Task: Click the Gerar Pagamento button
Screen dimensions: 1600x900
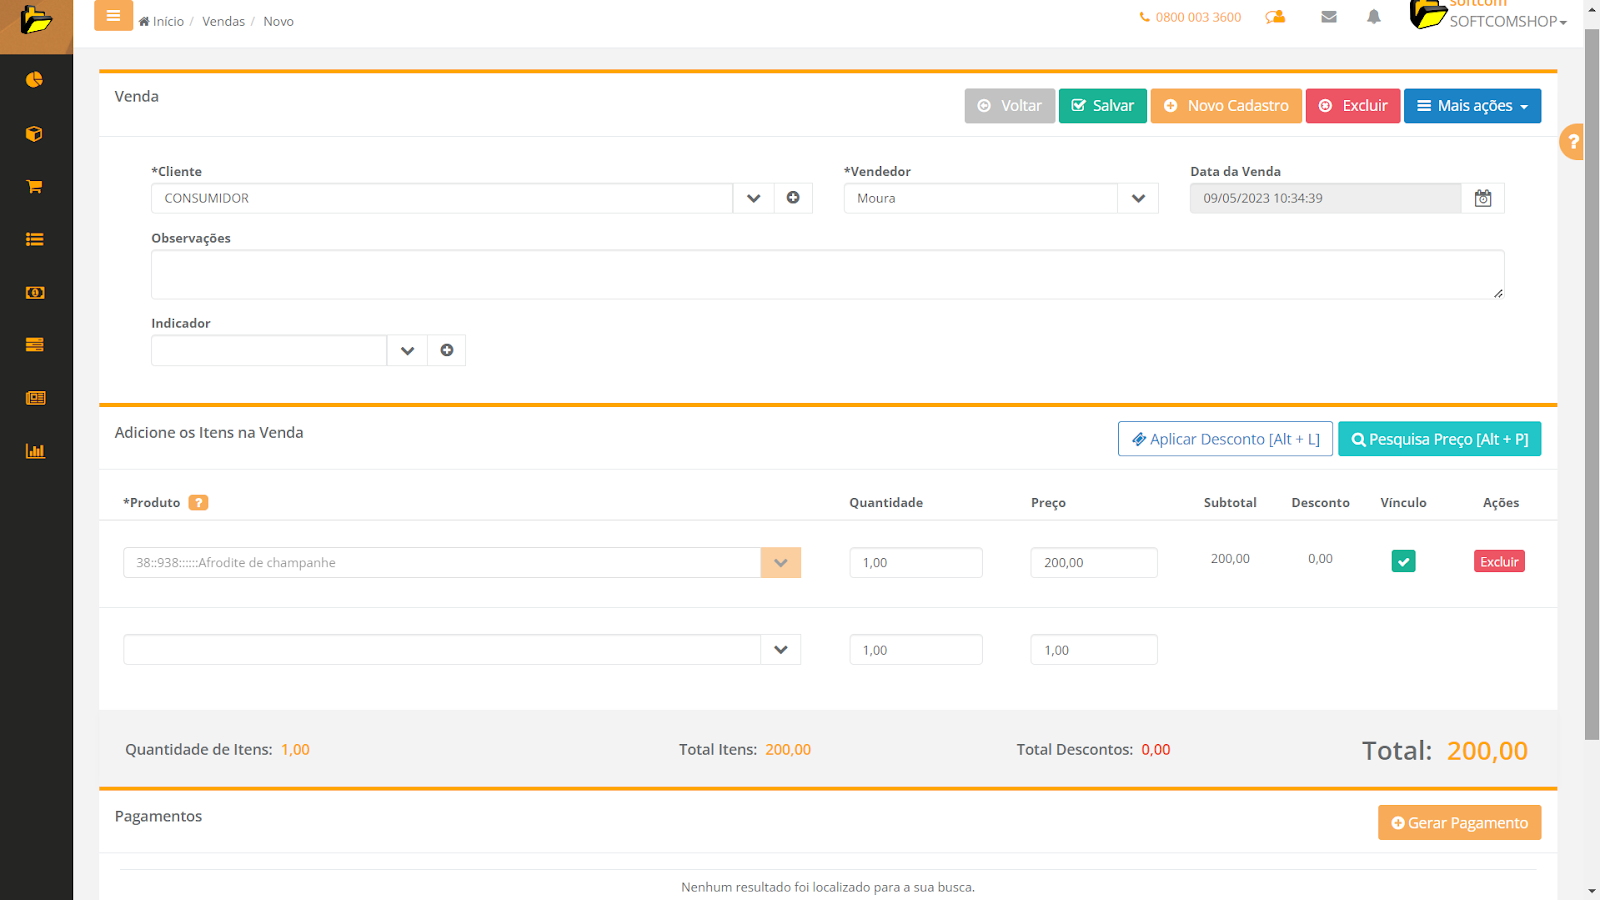Action: pos(1459,823)
